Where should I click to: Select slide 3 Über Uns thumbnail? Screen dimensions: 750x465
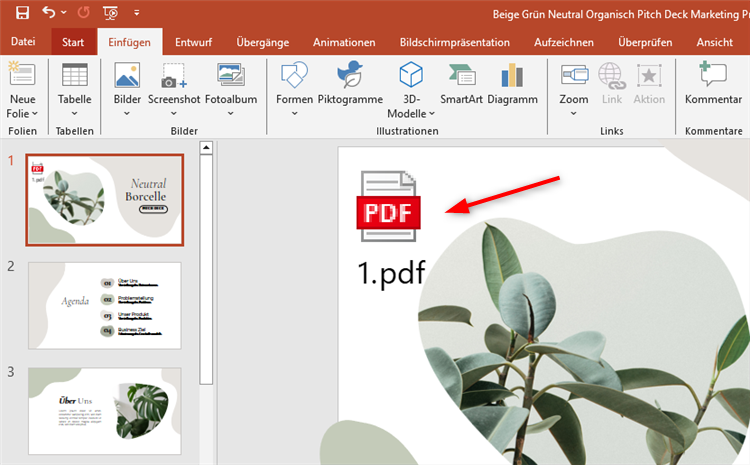pos(105,411)
